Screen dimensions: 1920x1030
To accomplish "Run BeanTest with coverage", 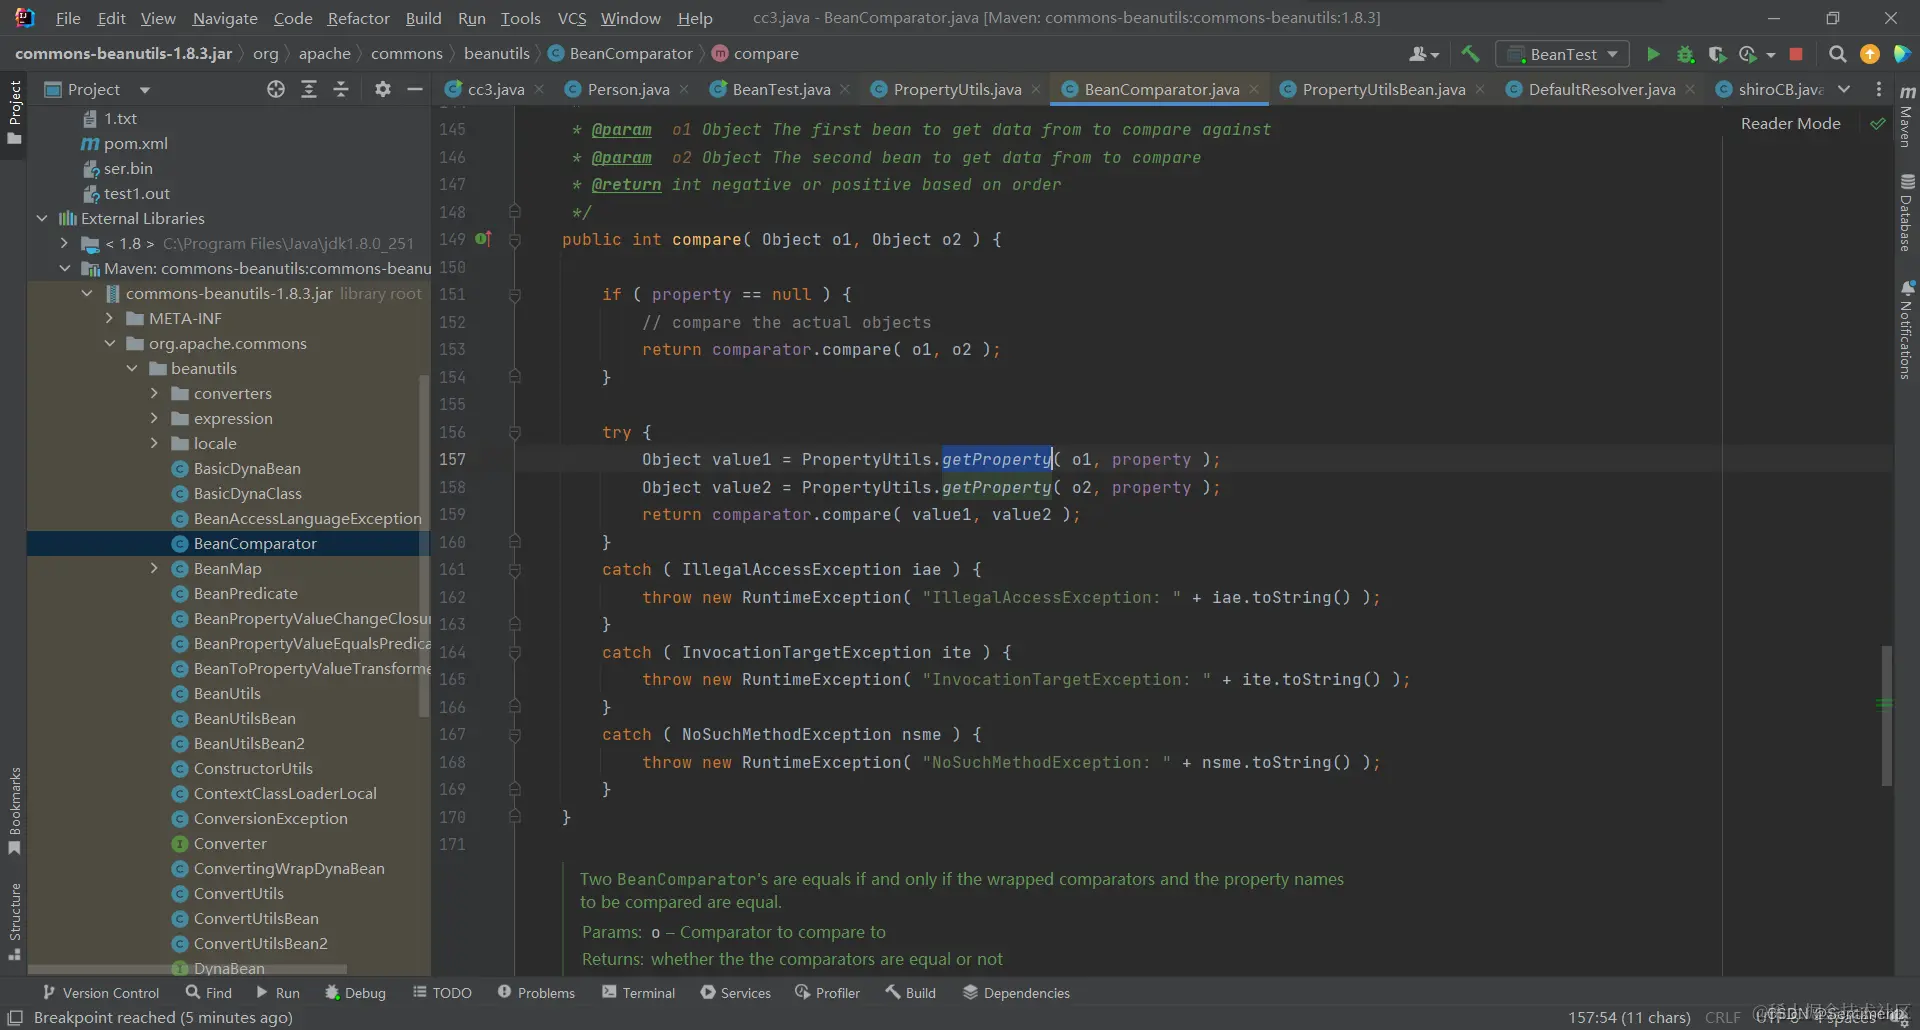I will coord(1717,54).
